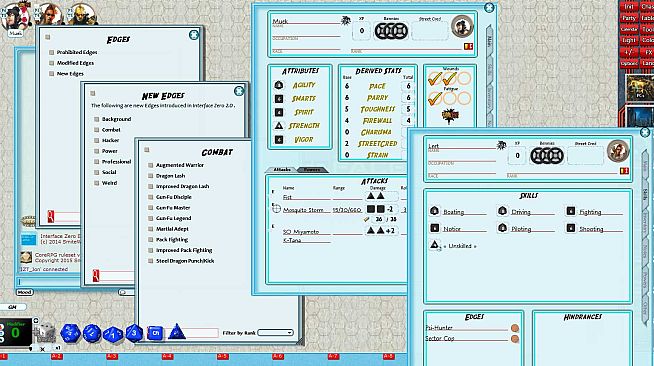Switch to Attacks tab on Muck sheet
The image size is (654, 366).
tap(282, 170)
